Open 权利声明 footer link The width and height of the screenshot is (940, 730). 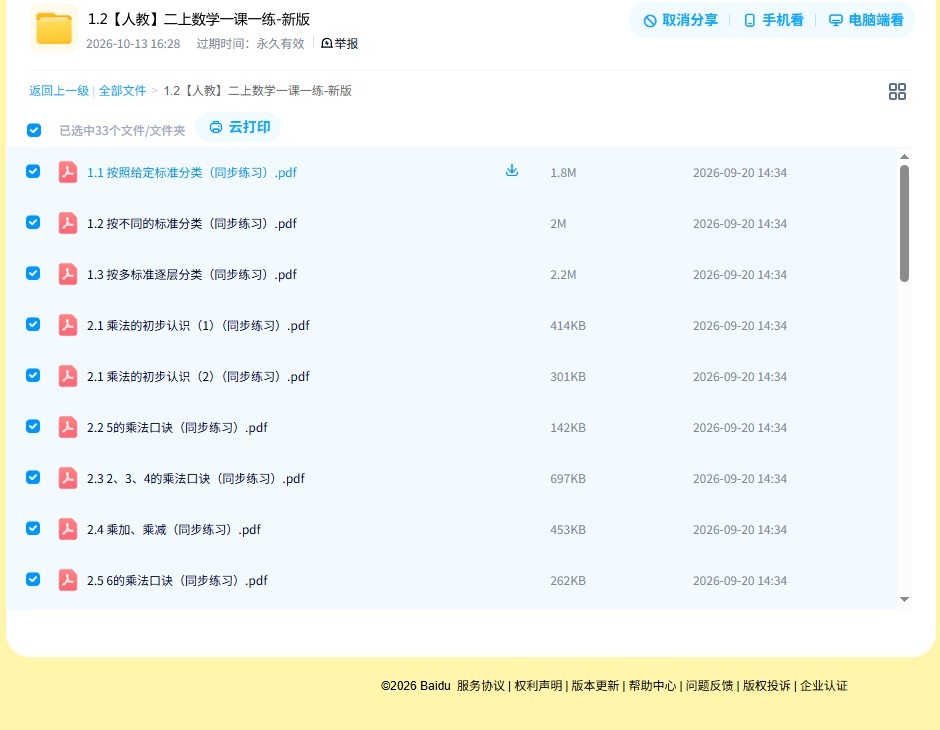(x=538, y=686)
